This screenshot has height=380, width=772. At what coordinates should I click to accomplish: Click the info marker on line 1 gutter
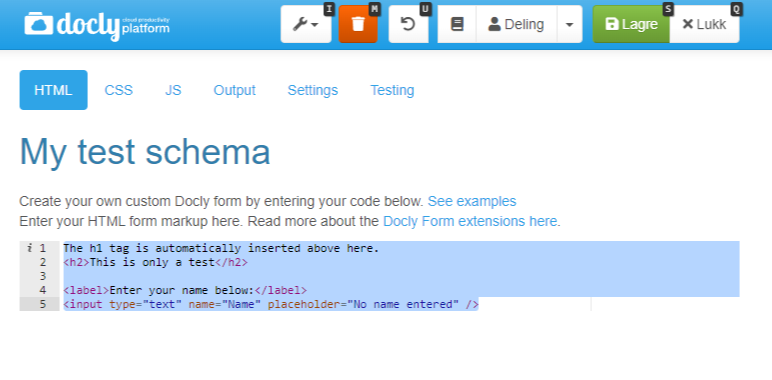[x=30, y=248]
